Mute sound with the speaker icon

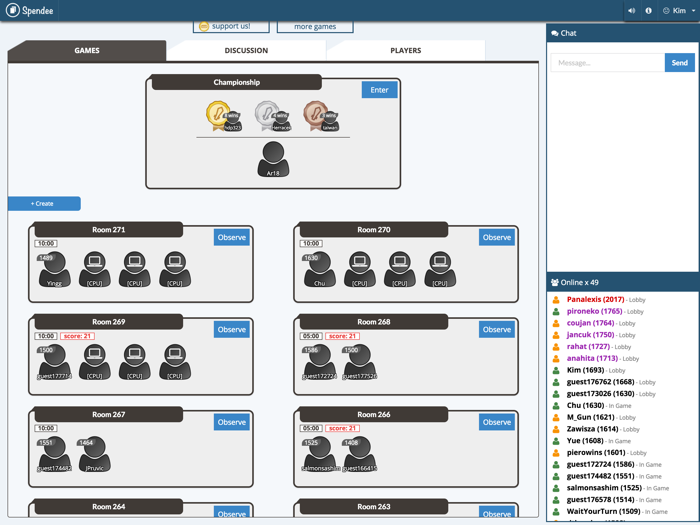tap(631, 11)
